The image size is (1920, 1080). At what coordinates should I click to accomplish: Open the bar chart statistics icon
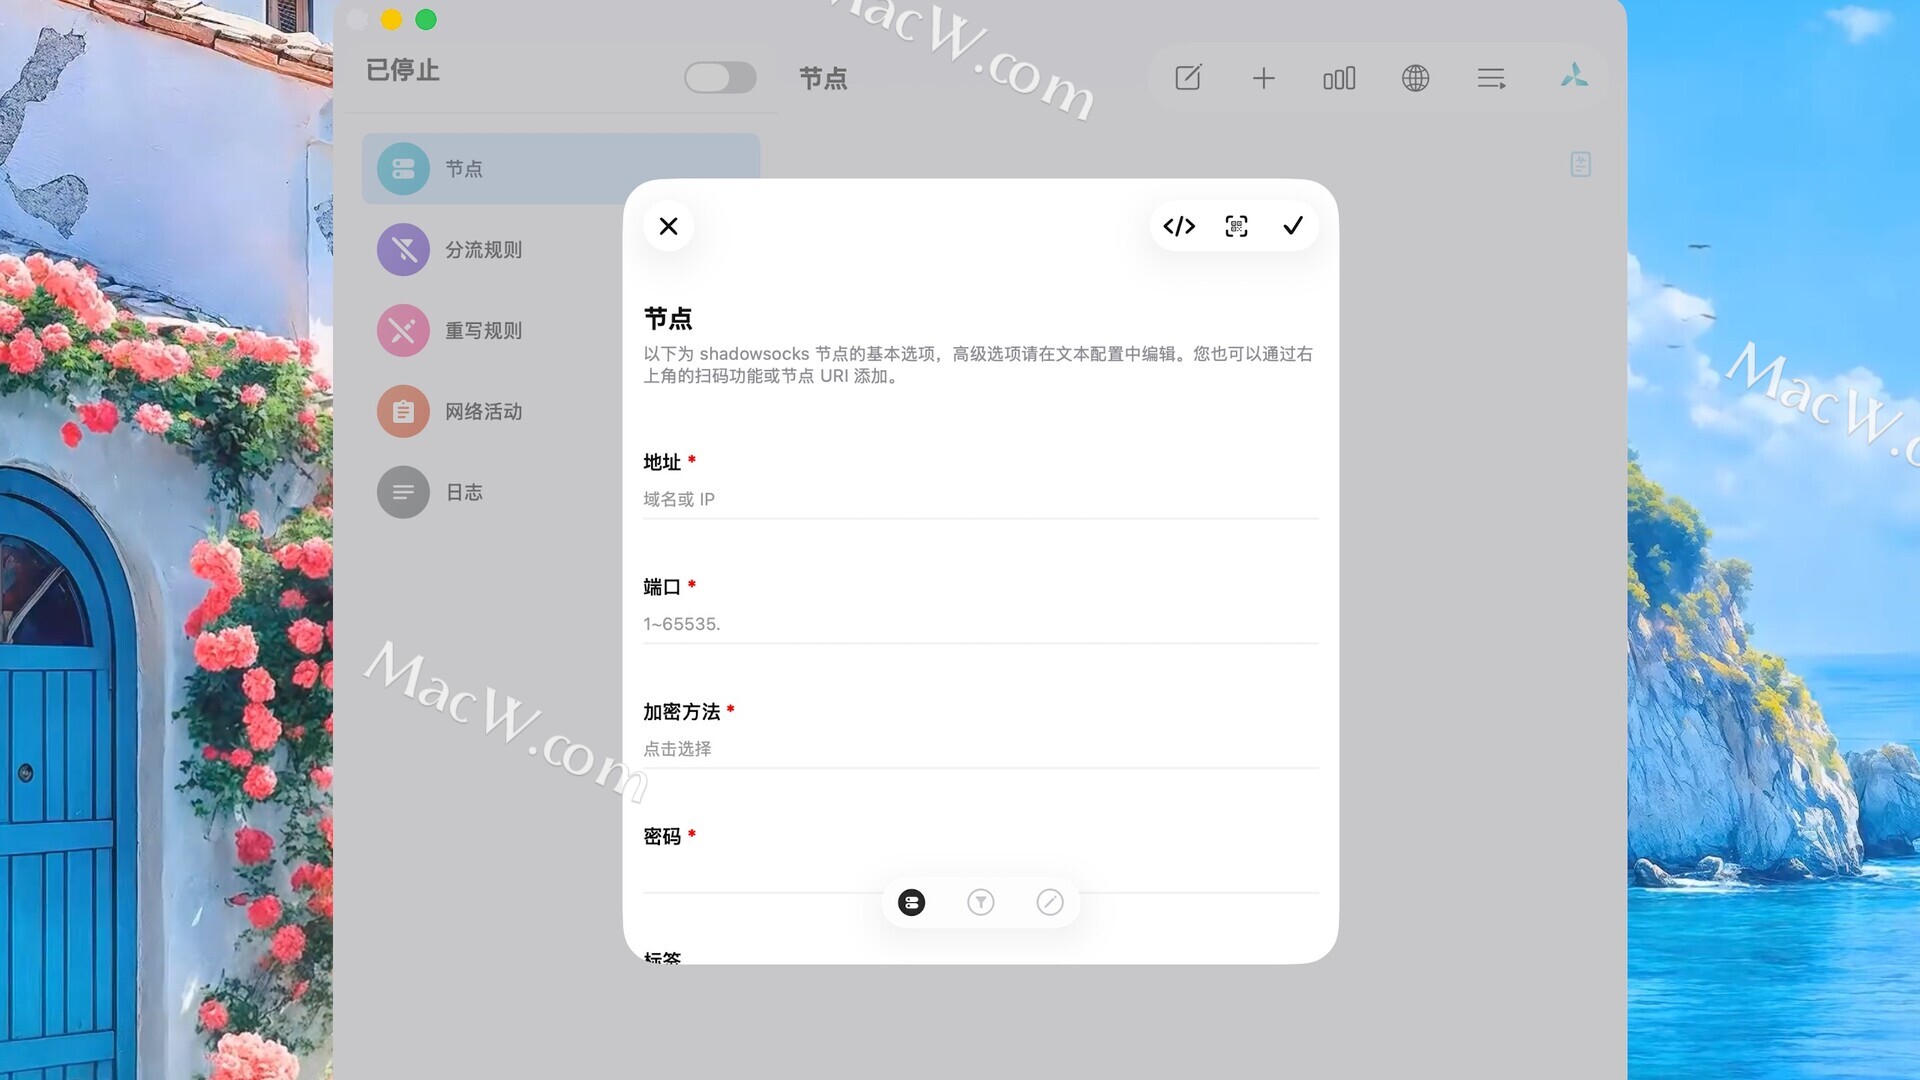click(1339, 78)
